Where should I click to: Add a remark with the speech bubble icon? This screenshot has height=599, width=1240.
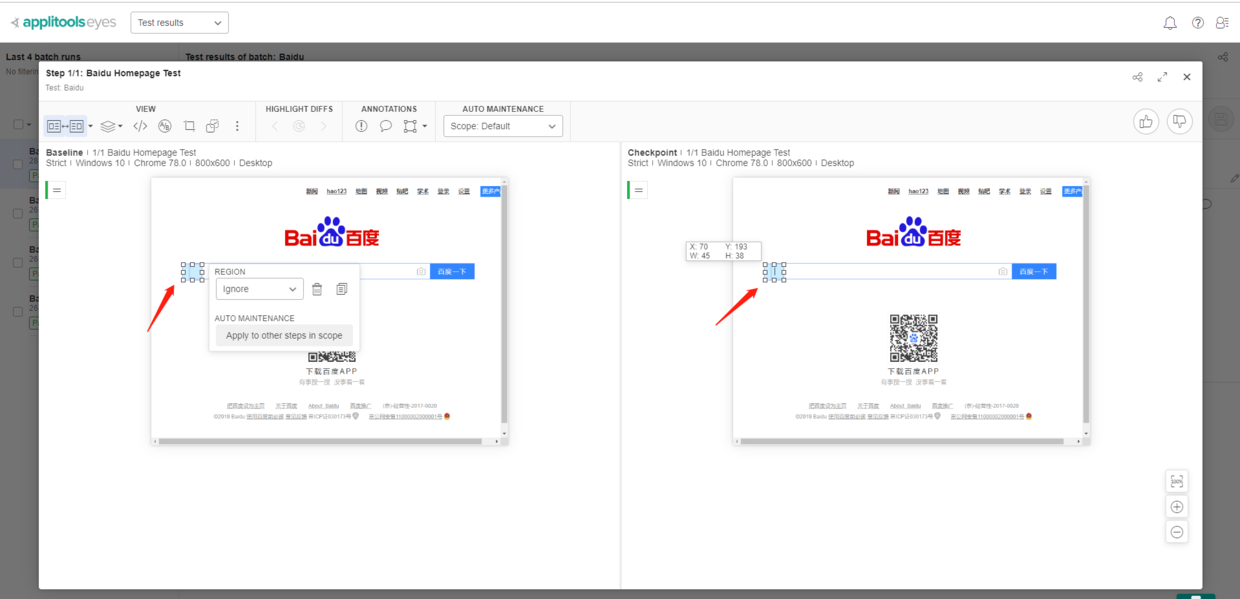tap(385, 126)
